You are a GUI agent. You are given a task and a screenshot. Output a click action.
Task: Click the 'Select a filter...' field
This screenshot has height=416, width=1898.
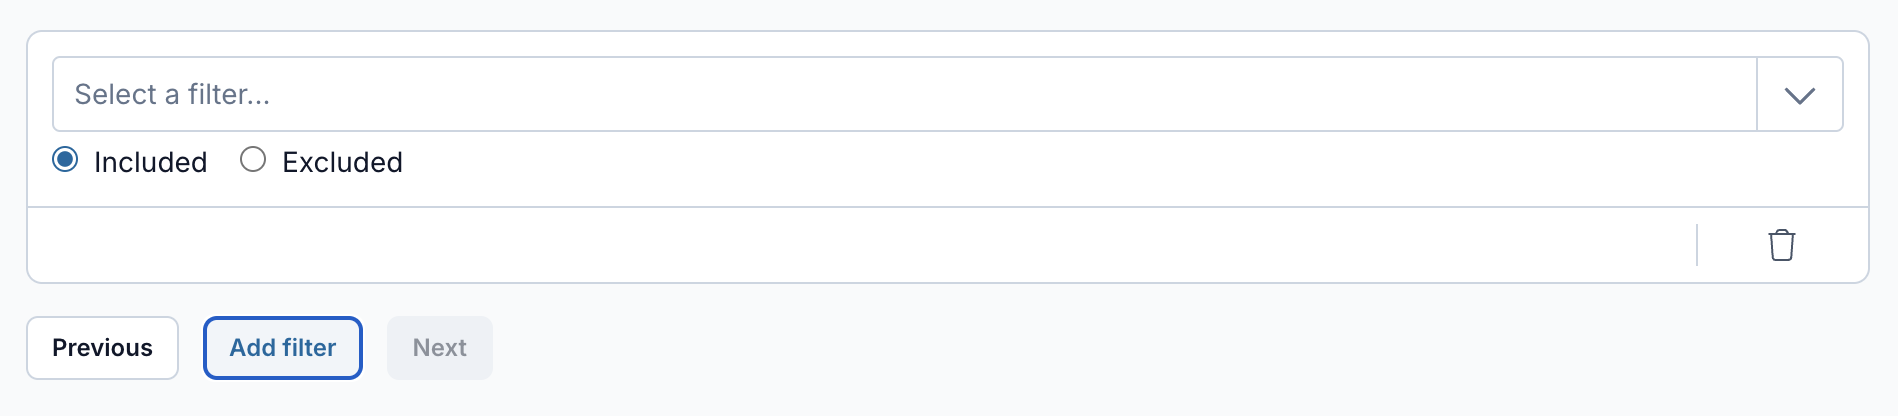[904, 94]
